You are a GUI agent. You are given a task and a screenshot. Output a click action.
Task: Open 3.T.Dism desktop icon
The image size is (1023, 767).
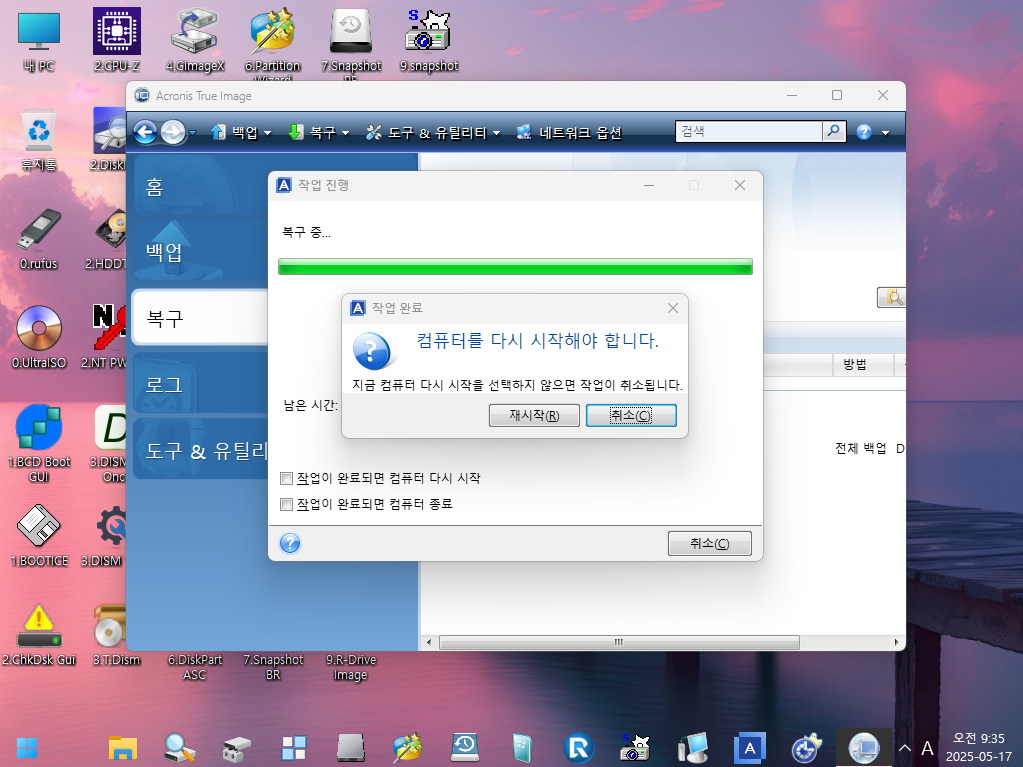click(x=116, y=635)
